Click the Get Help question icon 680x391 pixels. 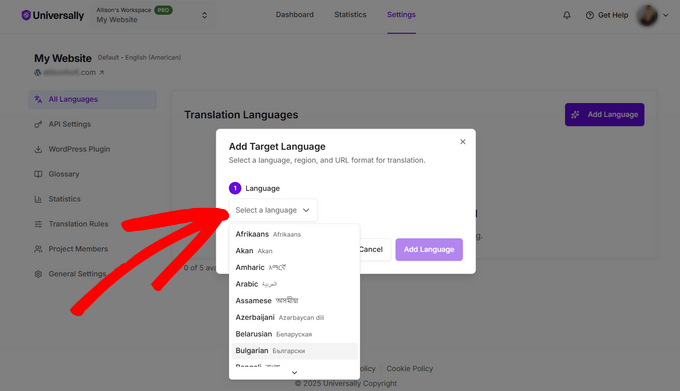590,15
